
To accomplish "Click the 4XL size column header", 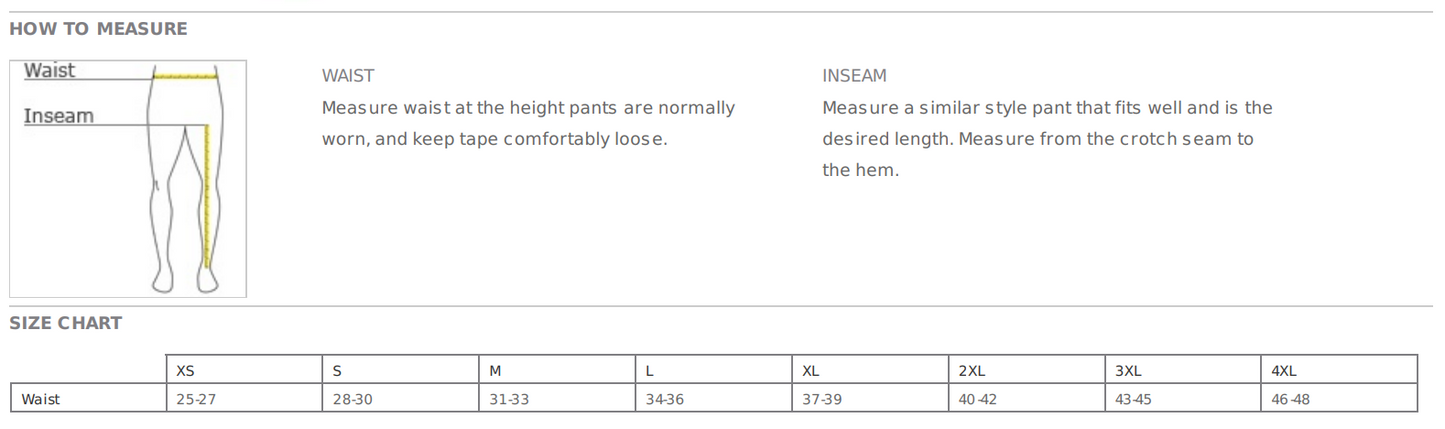I will pos(1284,371).
